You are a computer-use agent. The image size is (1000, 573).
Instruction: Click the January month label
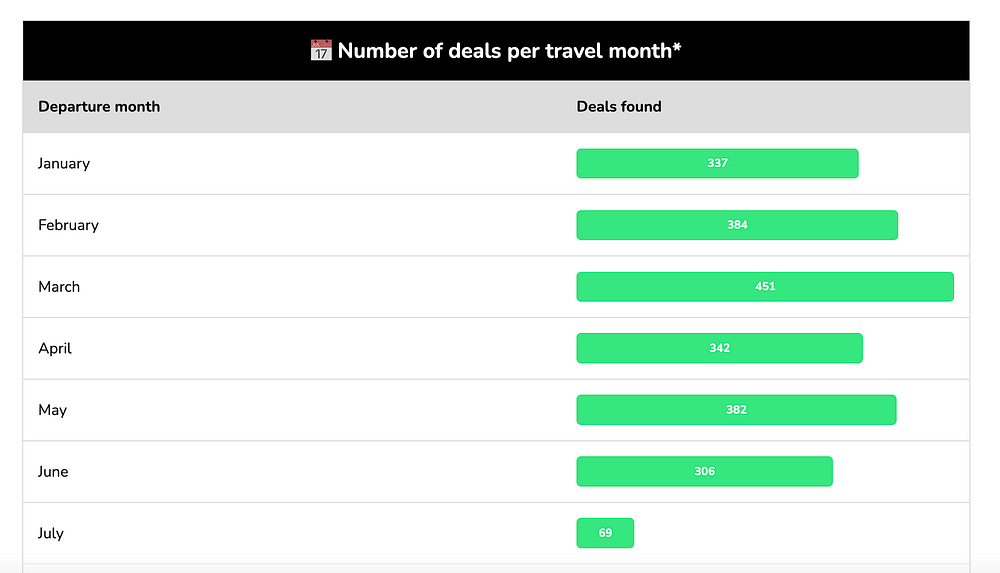click(x=64, y=163)
